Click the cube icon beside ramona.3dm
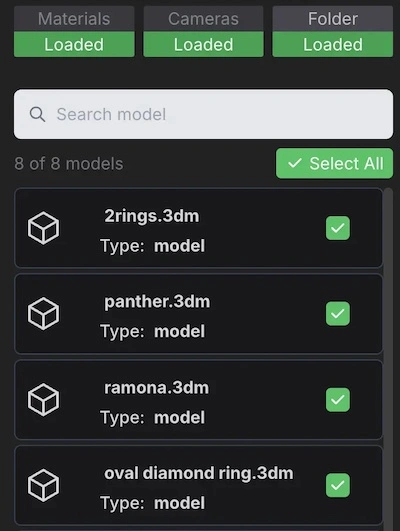 point(43,400)
